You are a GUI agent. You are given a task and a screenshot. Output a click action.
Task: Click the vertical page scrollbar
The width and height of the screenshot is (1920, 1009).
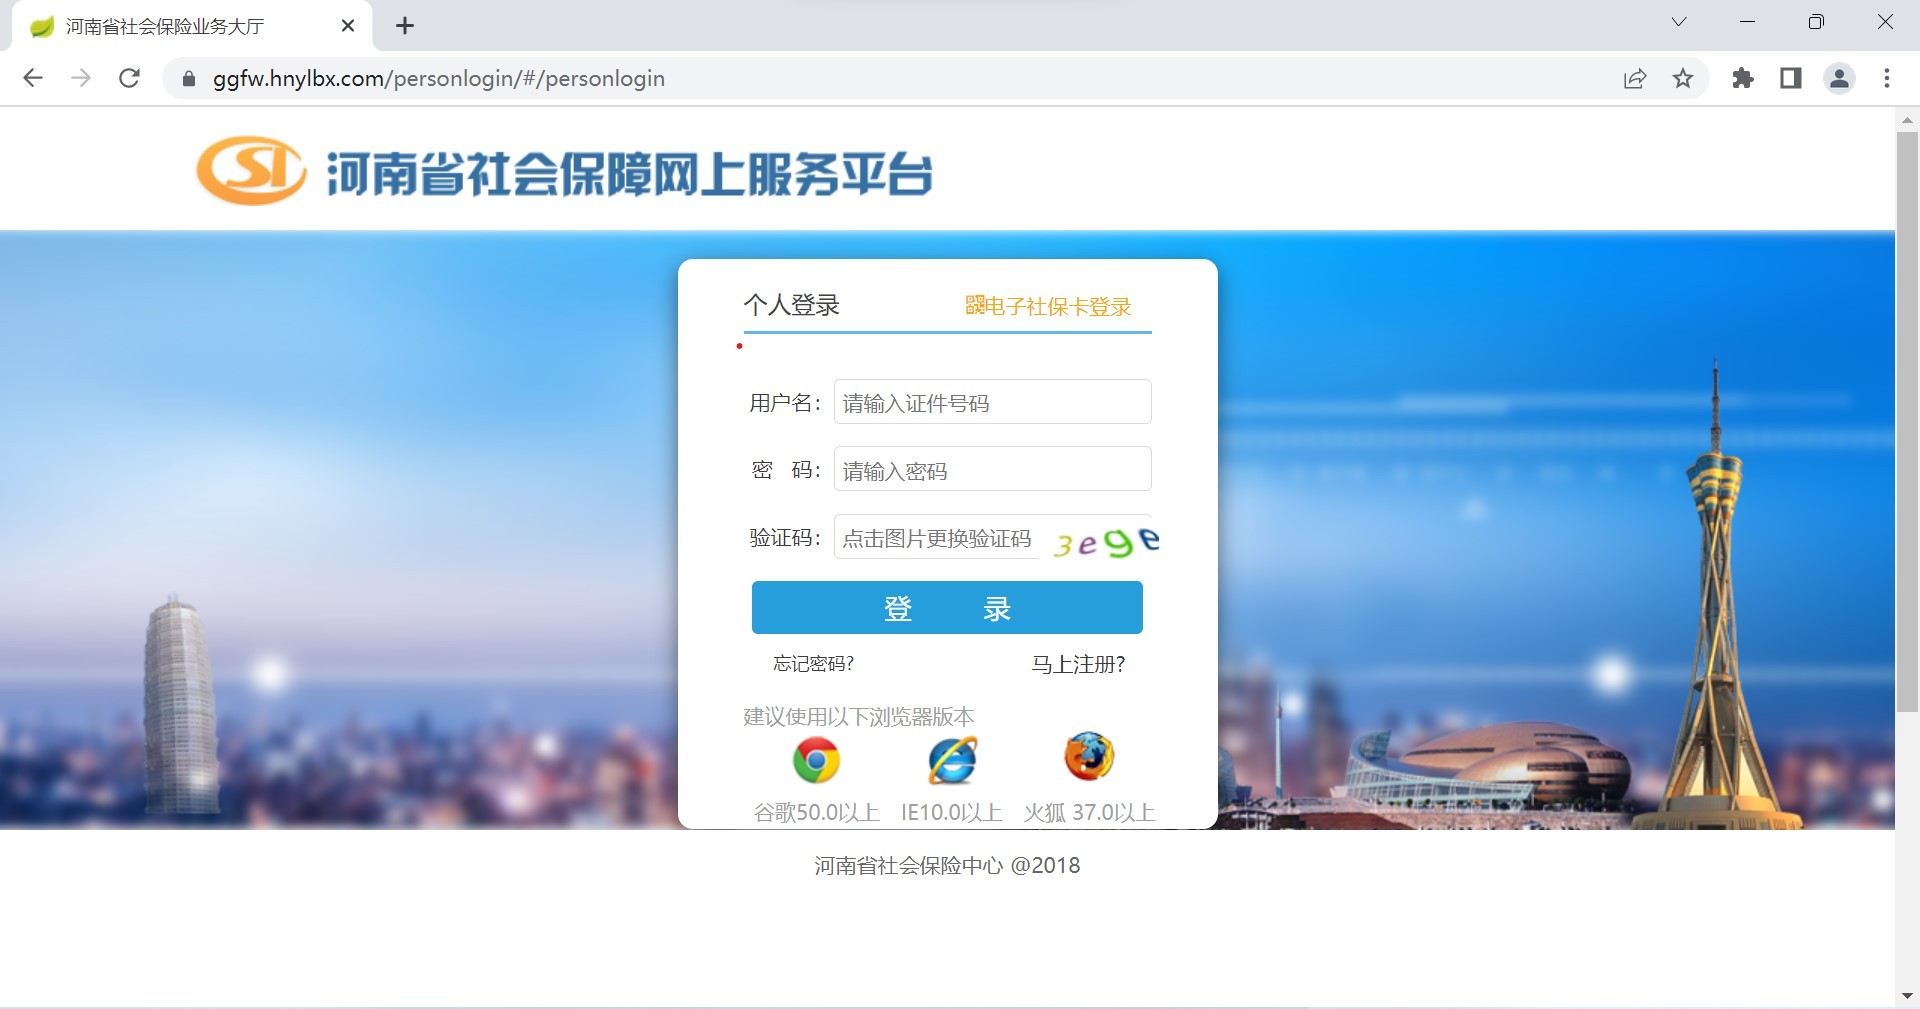tap(1907, 420)
